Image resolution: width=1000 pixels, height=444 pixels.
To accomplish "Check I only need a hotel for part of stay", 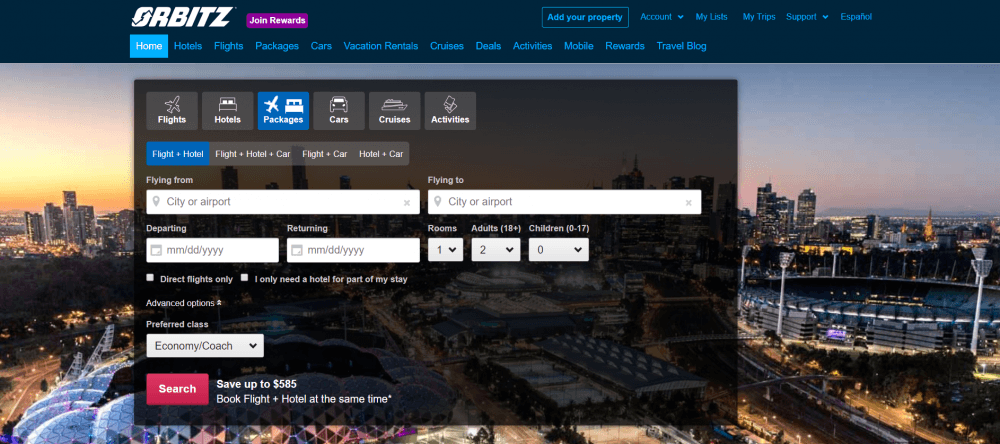I will pyautogui.click(x=245, y=278).
